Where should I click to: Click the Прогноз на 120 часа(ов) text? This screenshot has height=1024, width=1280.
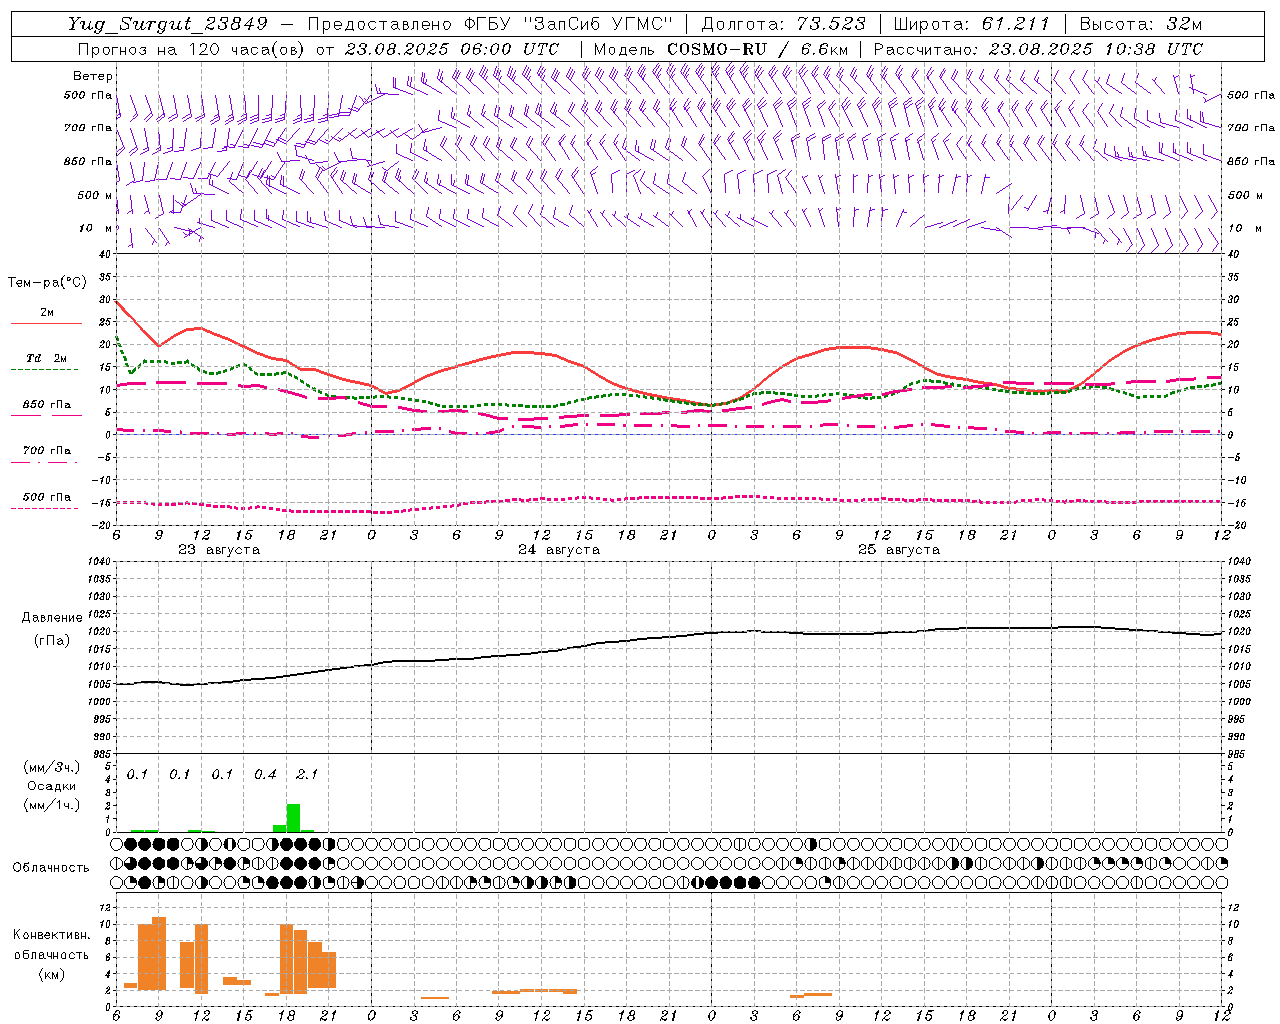click(193, 49)
